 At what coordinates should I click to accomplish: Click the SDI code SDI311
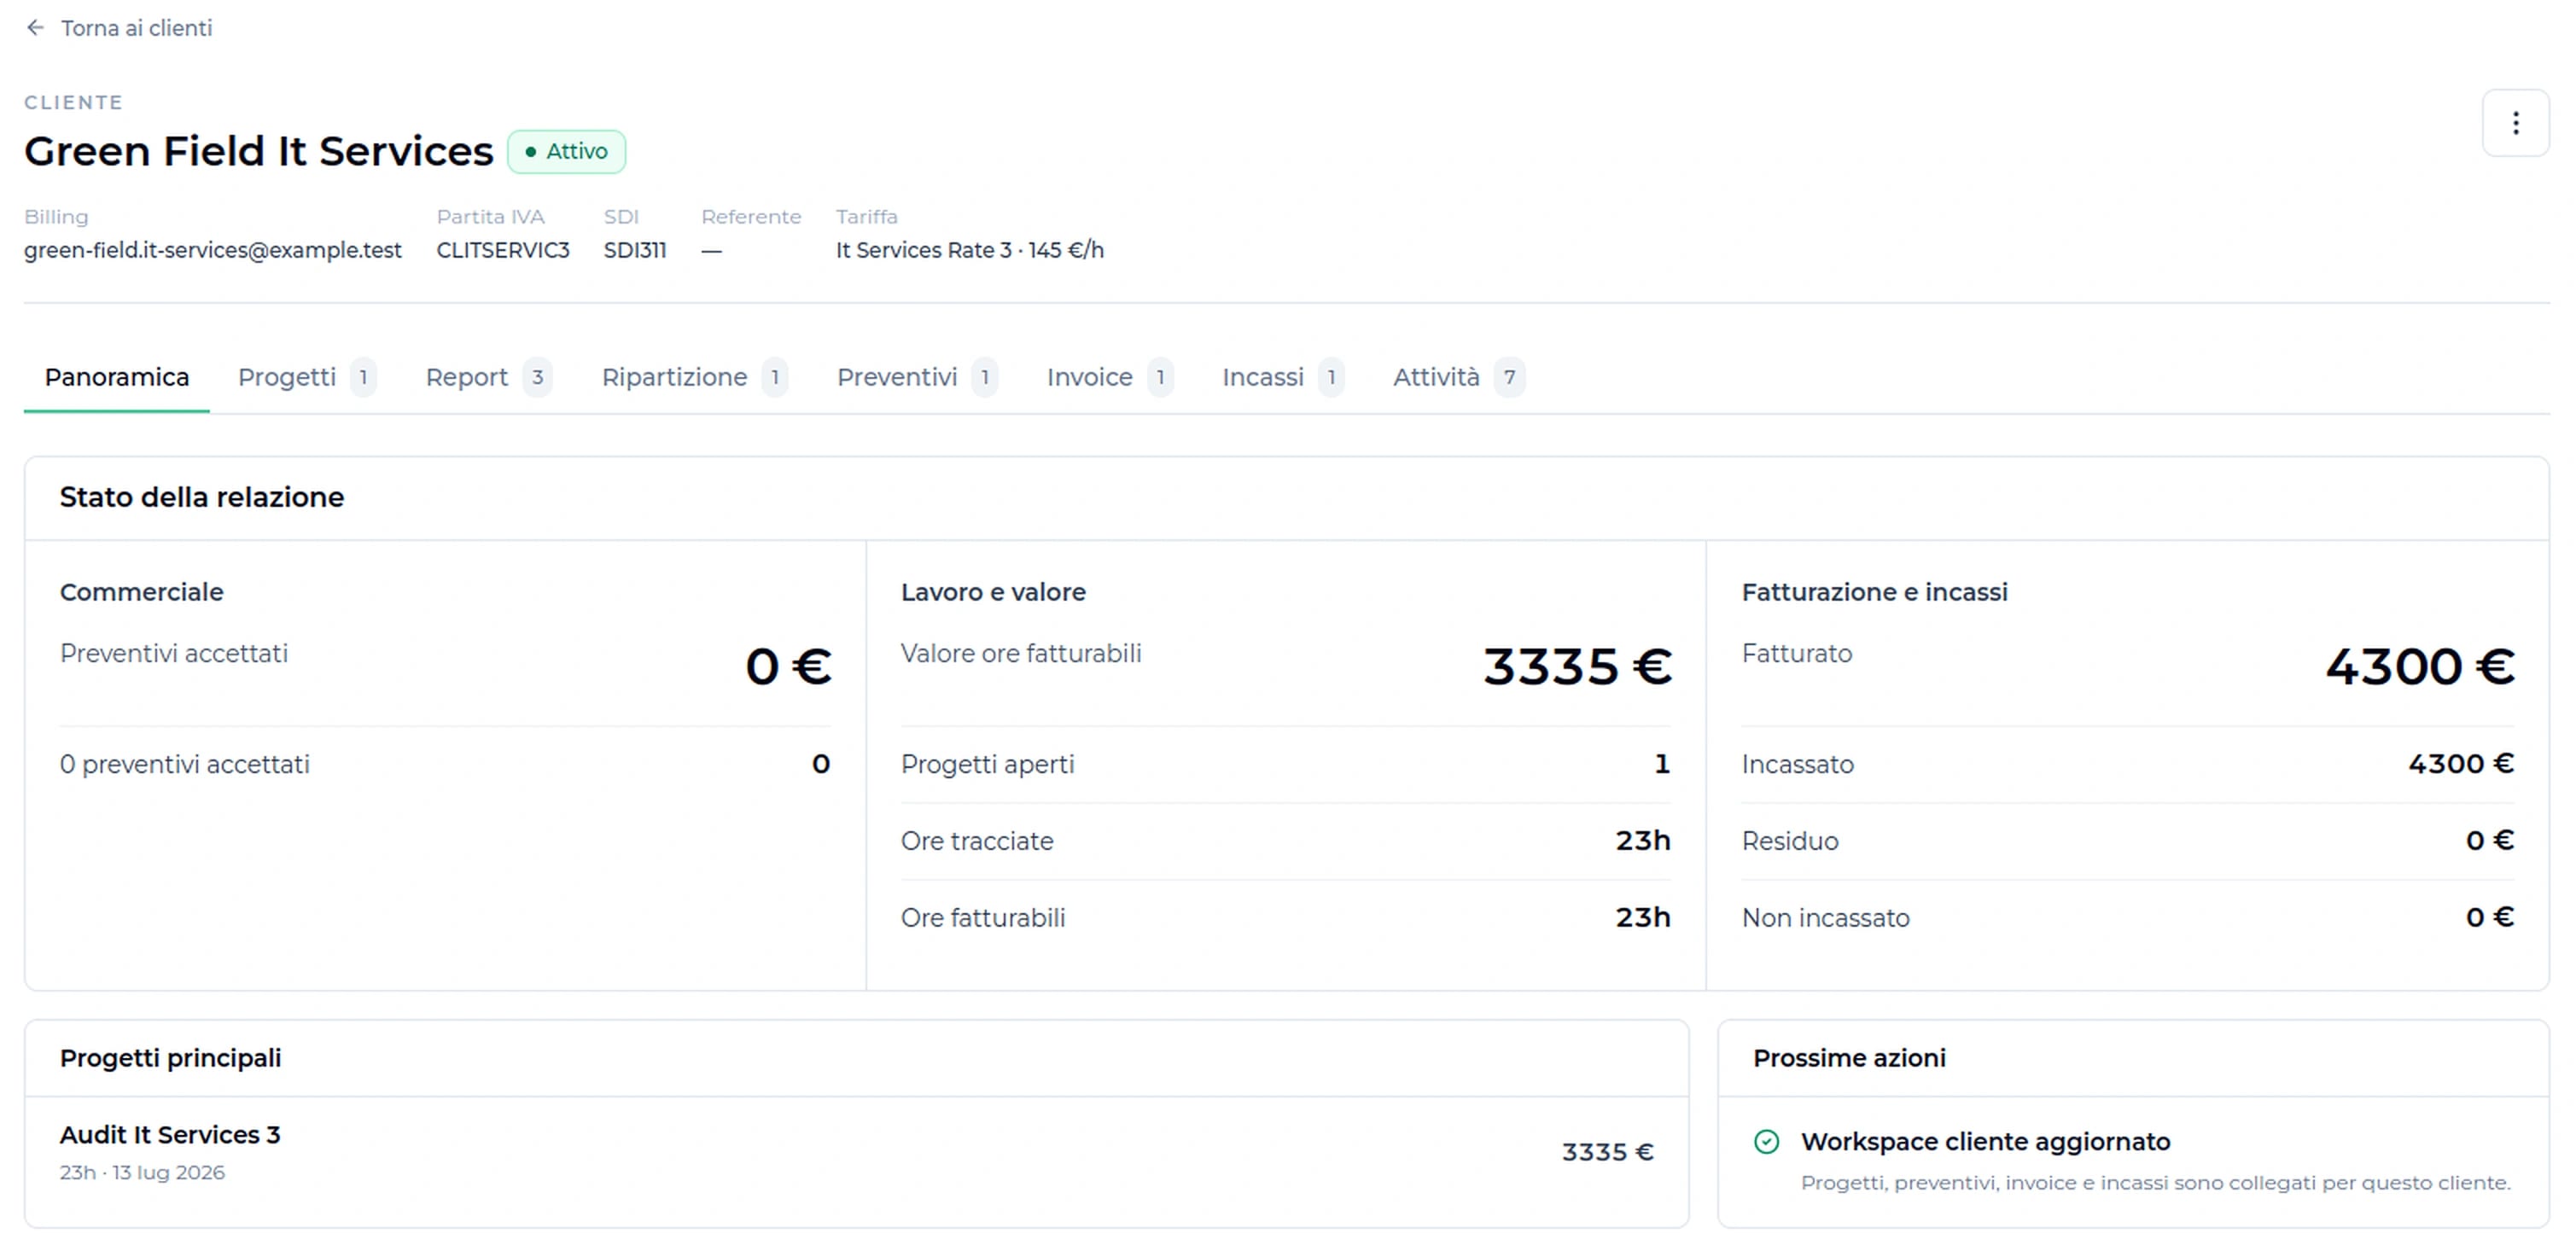[x=635, y=250]
